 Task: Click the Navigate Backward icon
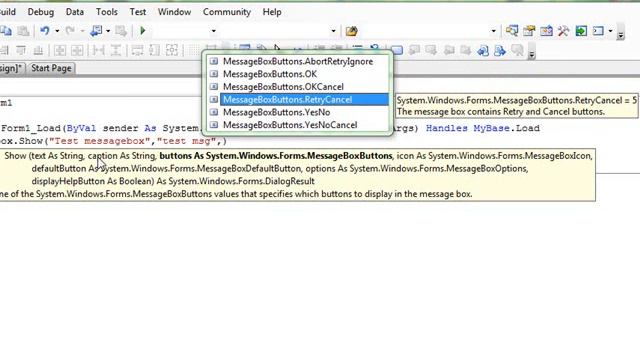[x=97, y=31]
